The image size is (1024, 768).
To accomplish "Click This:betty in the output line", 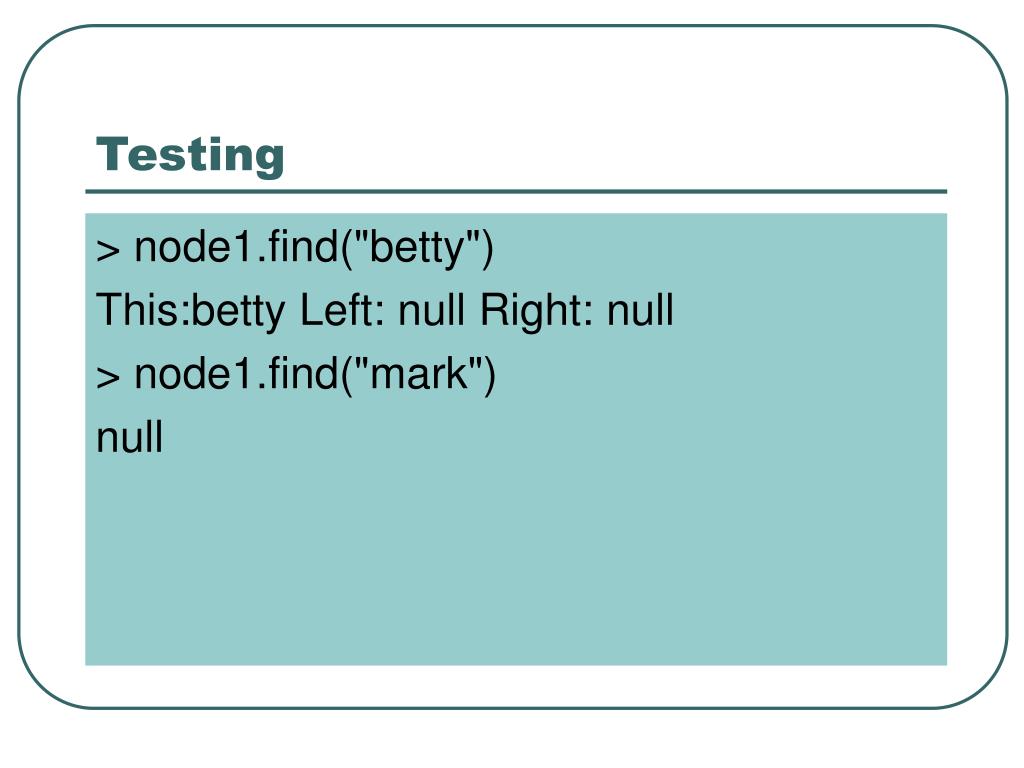I will click(x=191, y=310).
